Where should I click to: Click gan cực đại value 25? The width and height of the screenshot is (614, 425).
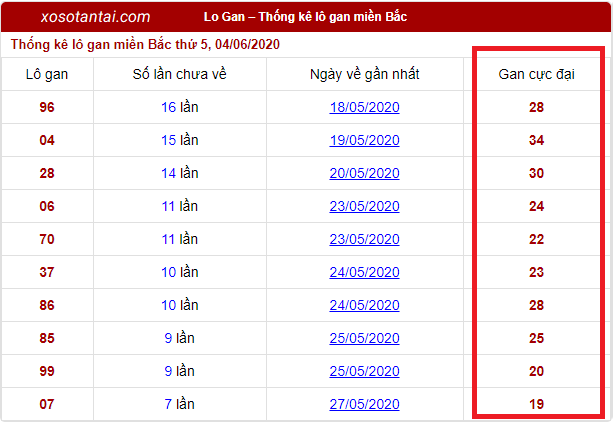coord(536,338)
